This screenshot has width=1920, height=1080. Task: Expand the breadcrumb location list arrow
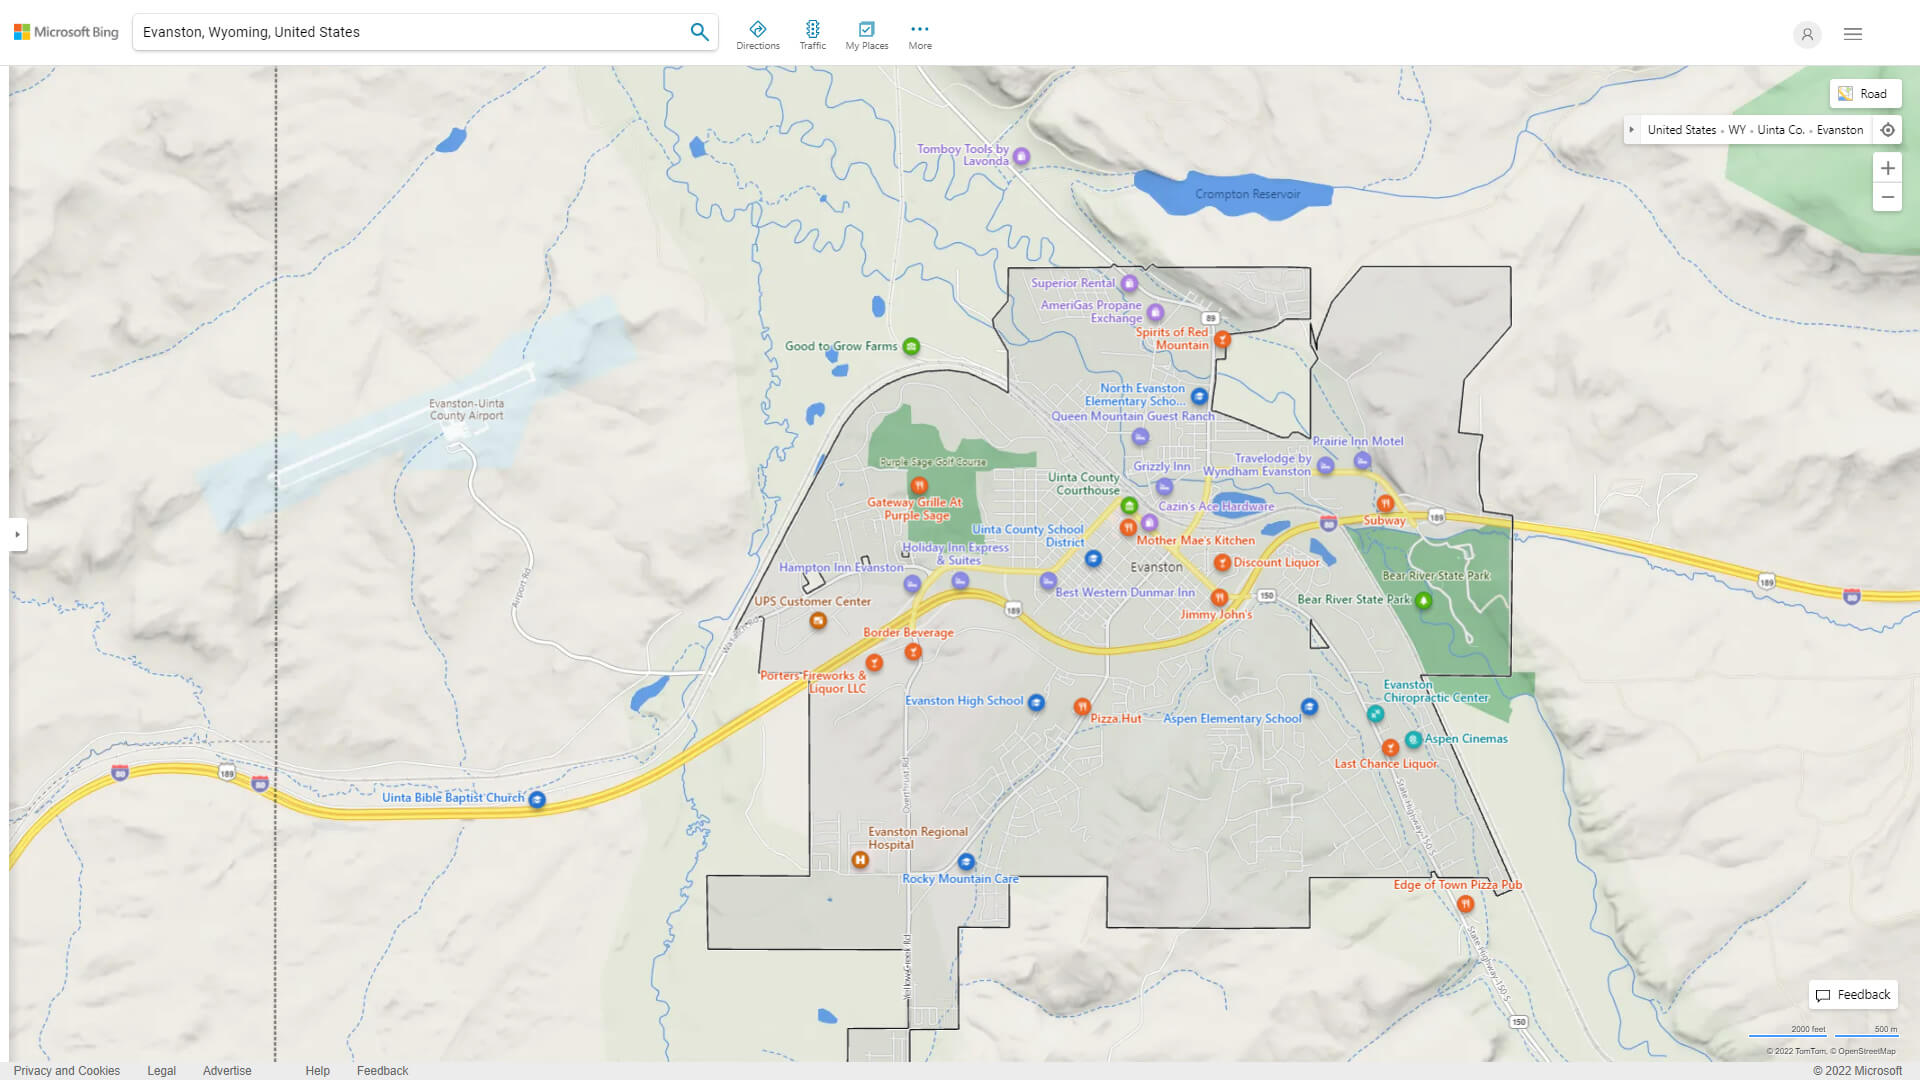[x=1633, y=129]
